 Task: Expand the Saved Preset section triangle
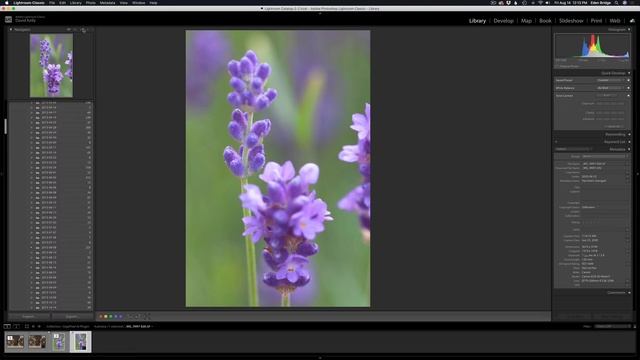point(629,80)
